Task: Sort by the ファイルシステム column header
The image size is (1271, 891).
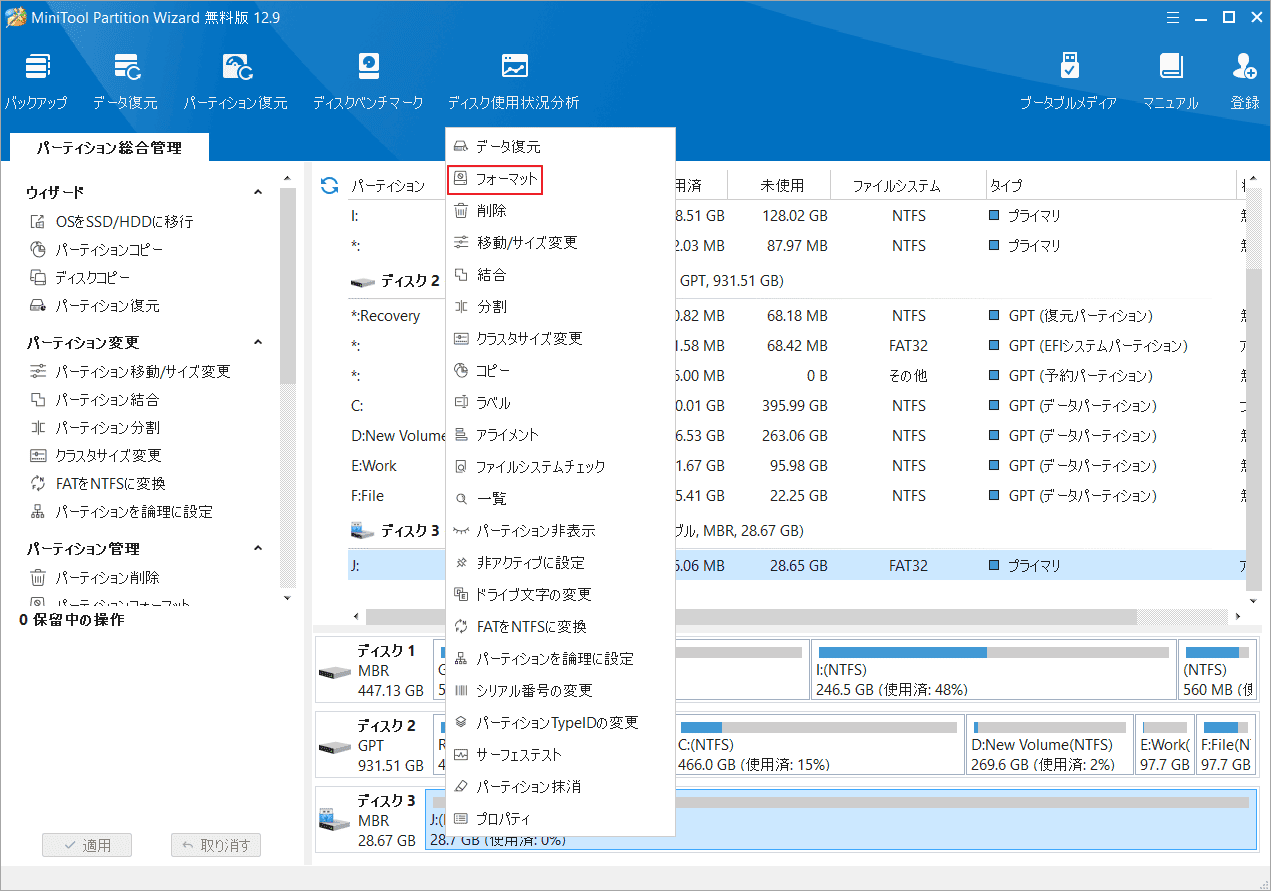Action: tap(896, 186)
